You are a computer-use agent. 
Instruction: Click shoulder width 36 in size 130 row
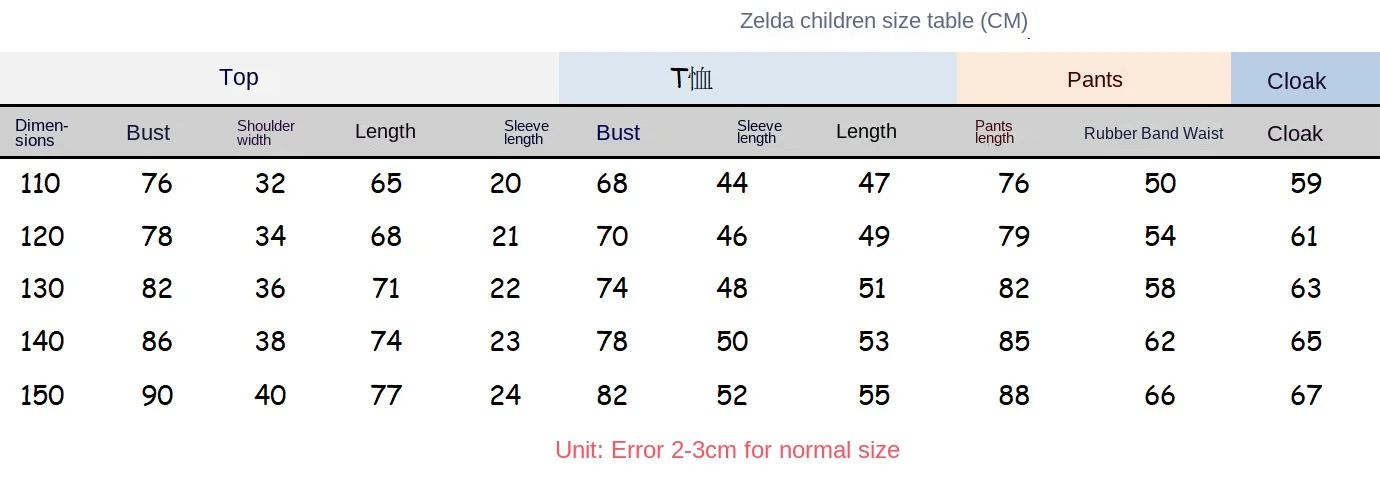[x=270, y=288]
